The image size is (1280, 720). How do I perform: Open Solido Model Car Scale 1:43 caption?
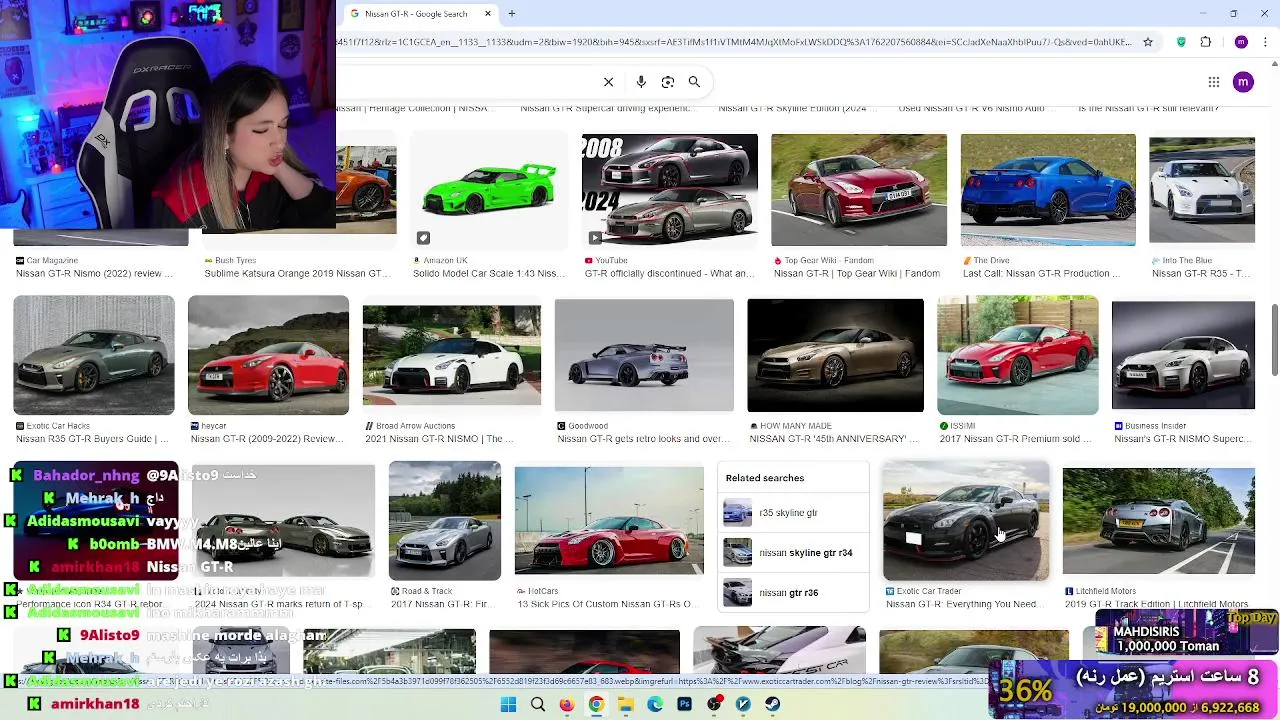[490, 273]
